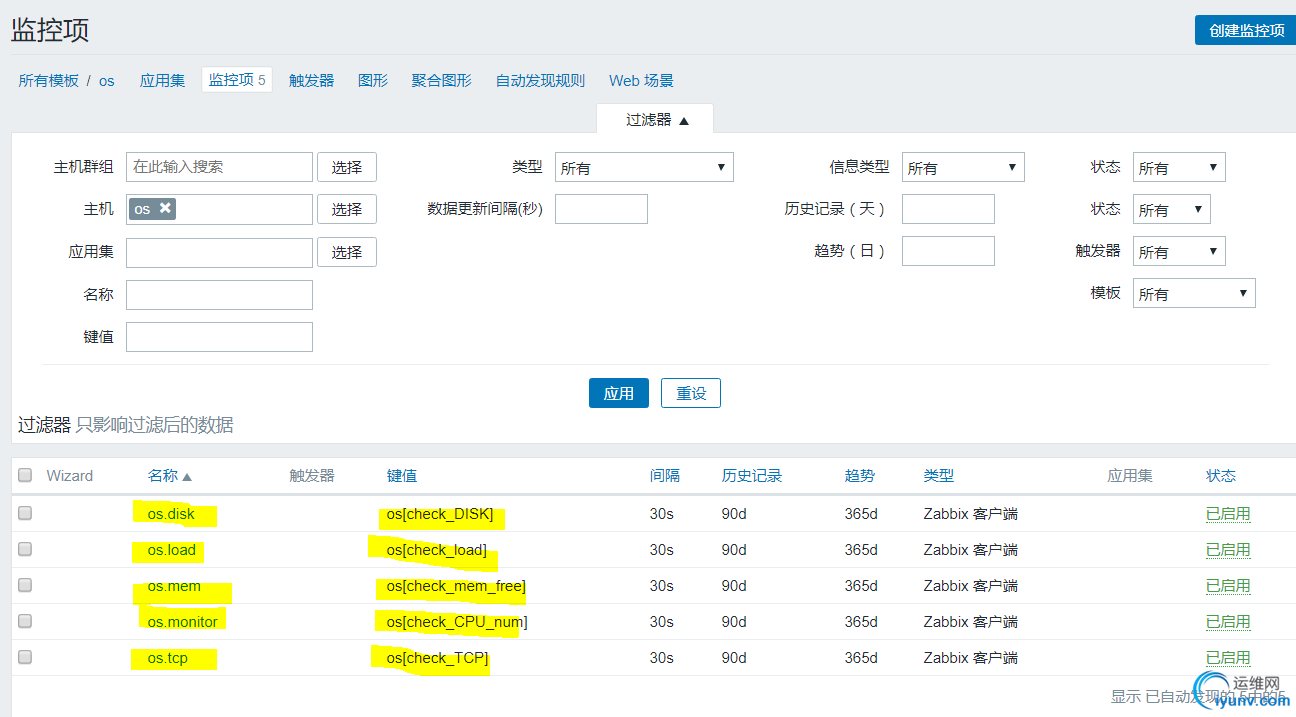Open the os.disk item

pyautogui.click(x=171, y=514)
